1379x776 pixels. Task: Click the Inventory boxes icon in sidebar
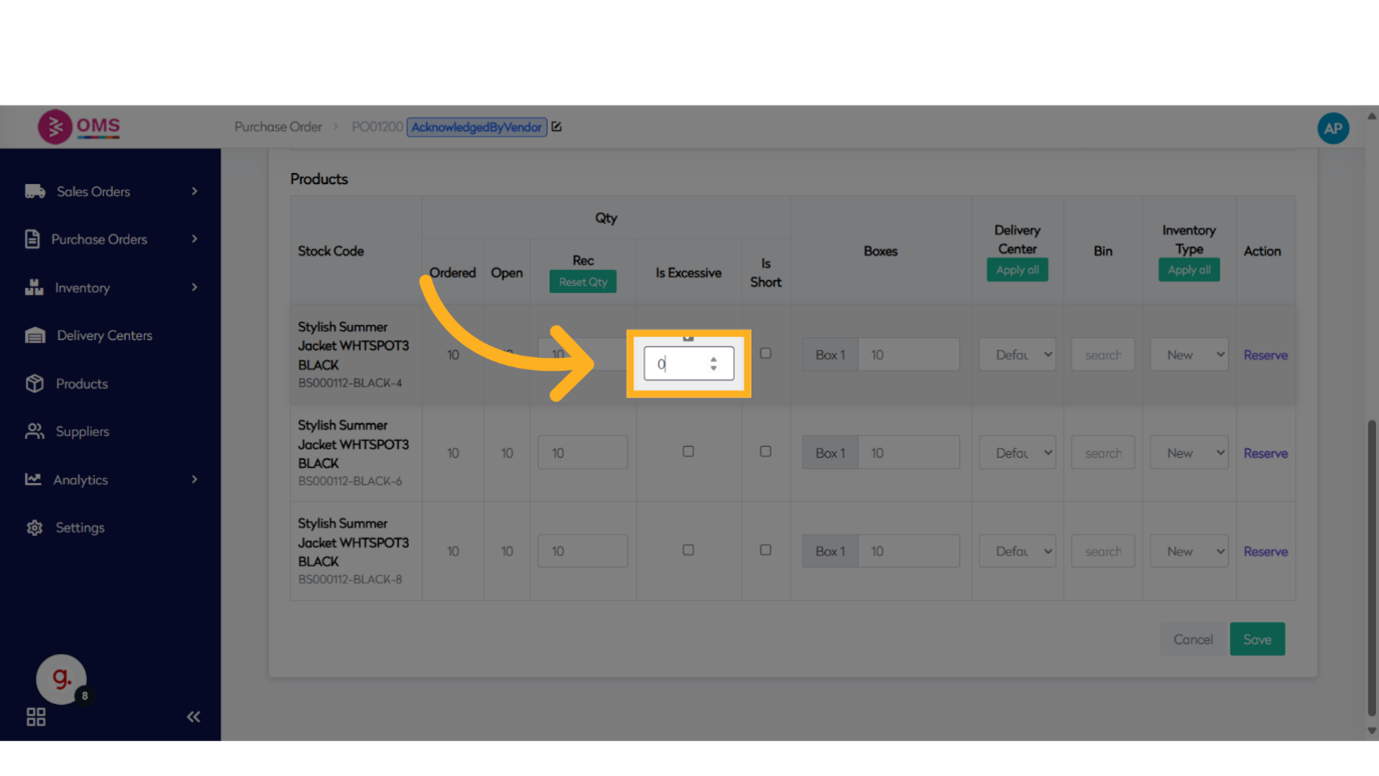coord(34,288)
